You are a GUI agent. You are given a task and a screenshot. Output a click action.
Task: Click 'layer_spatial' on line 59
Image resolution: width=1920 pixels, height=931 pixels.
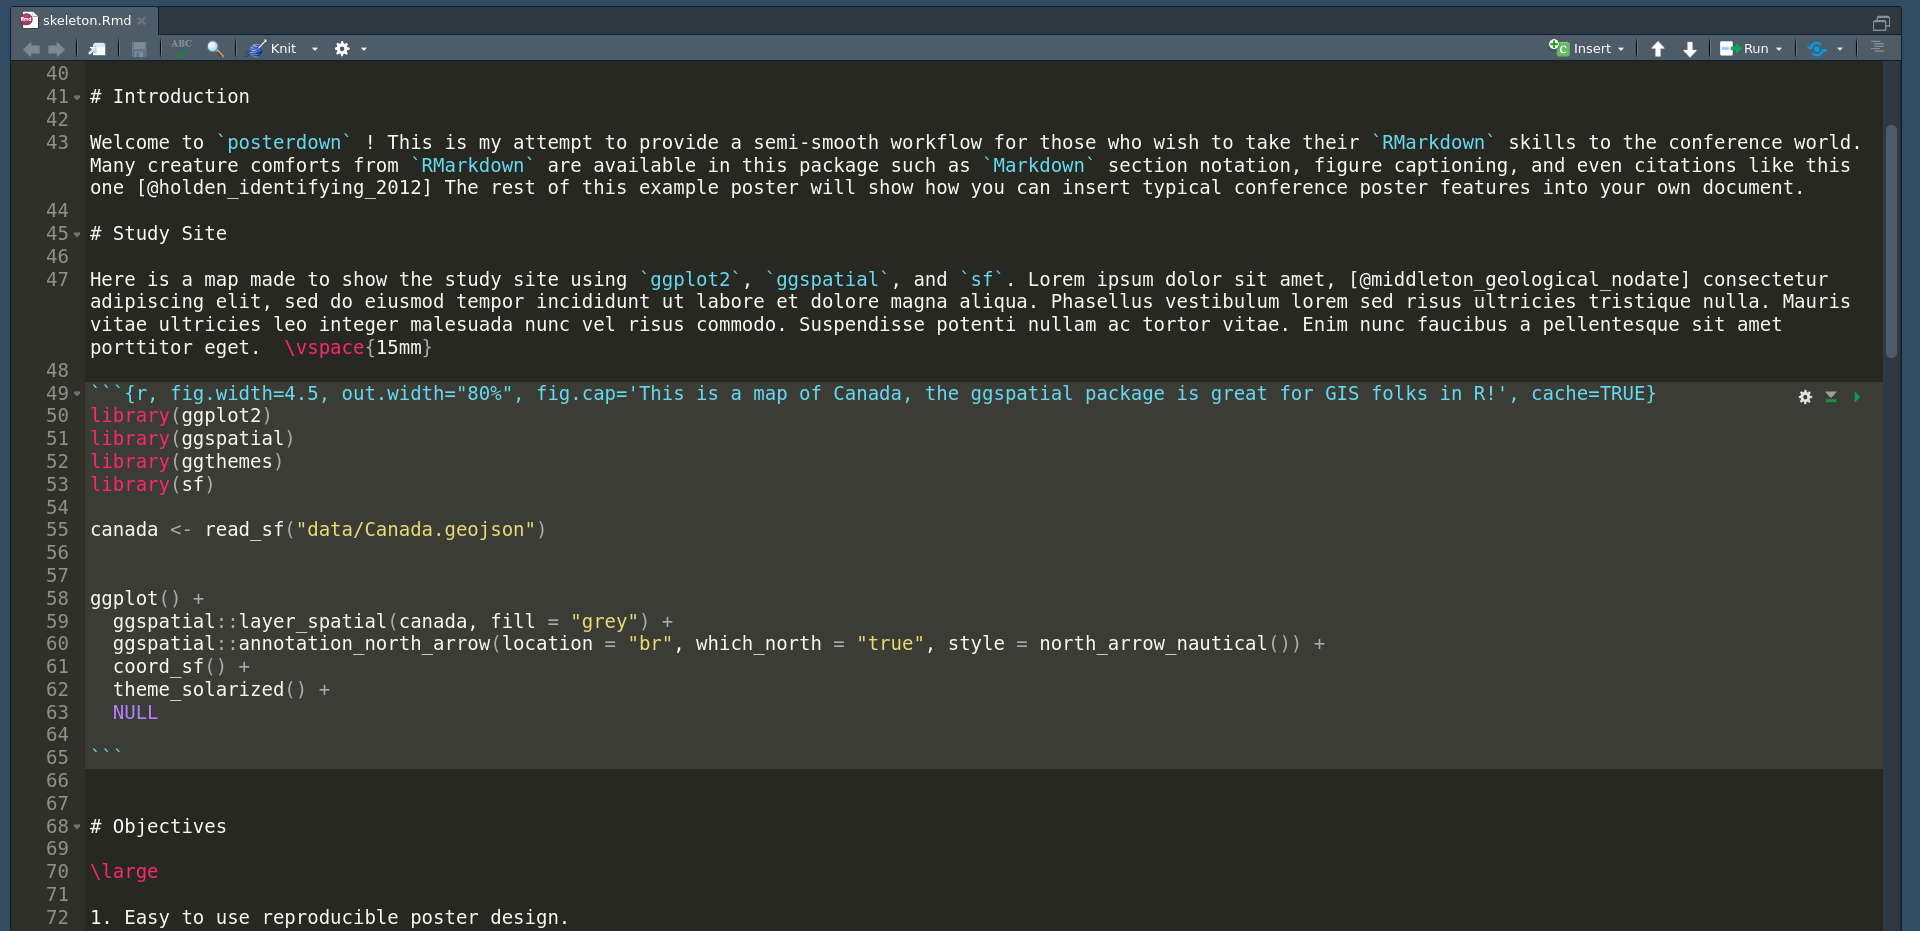[313, 622]
